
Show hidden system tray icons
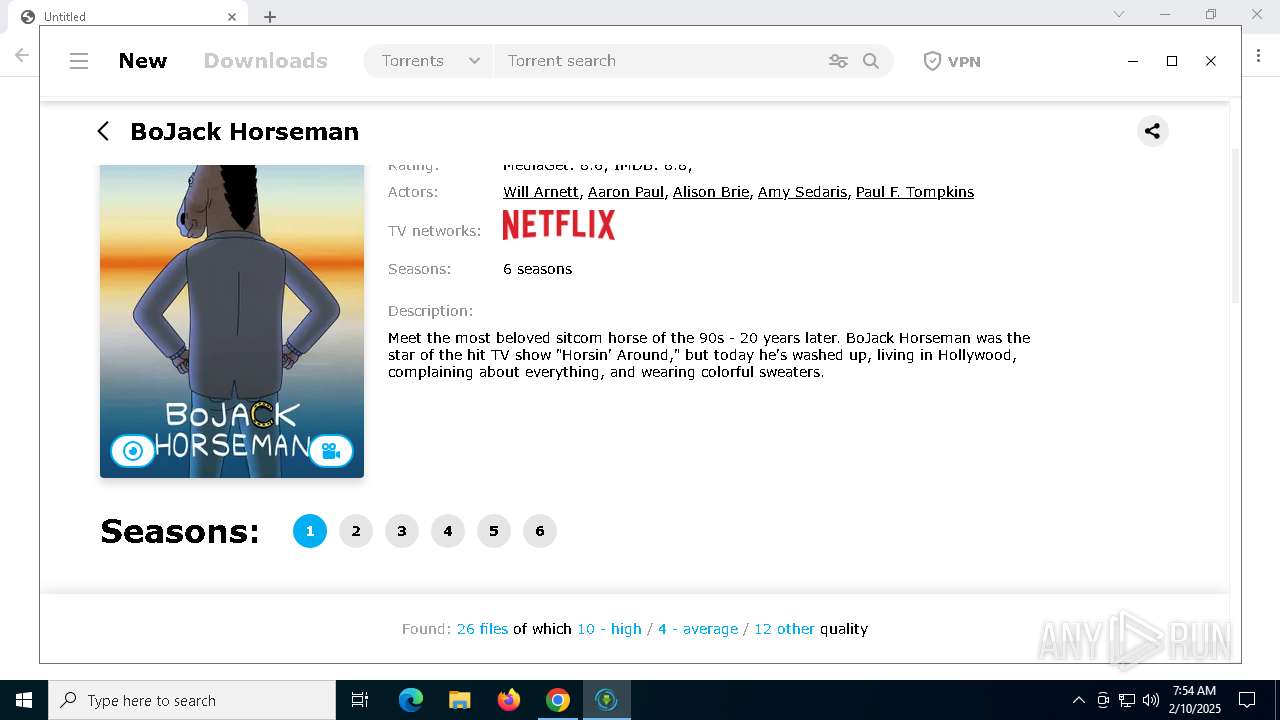click(x=1078, y=700)
